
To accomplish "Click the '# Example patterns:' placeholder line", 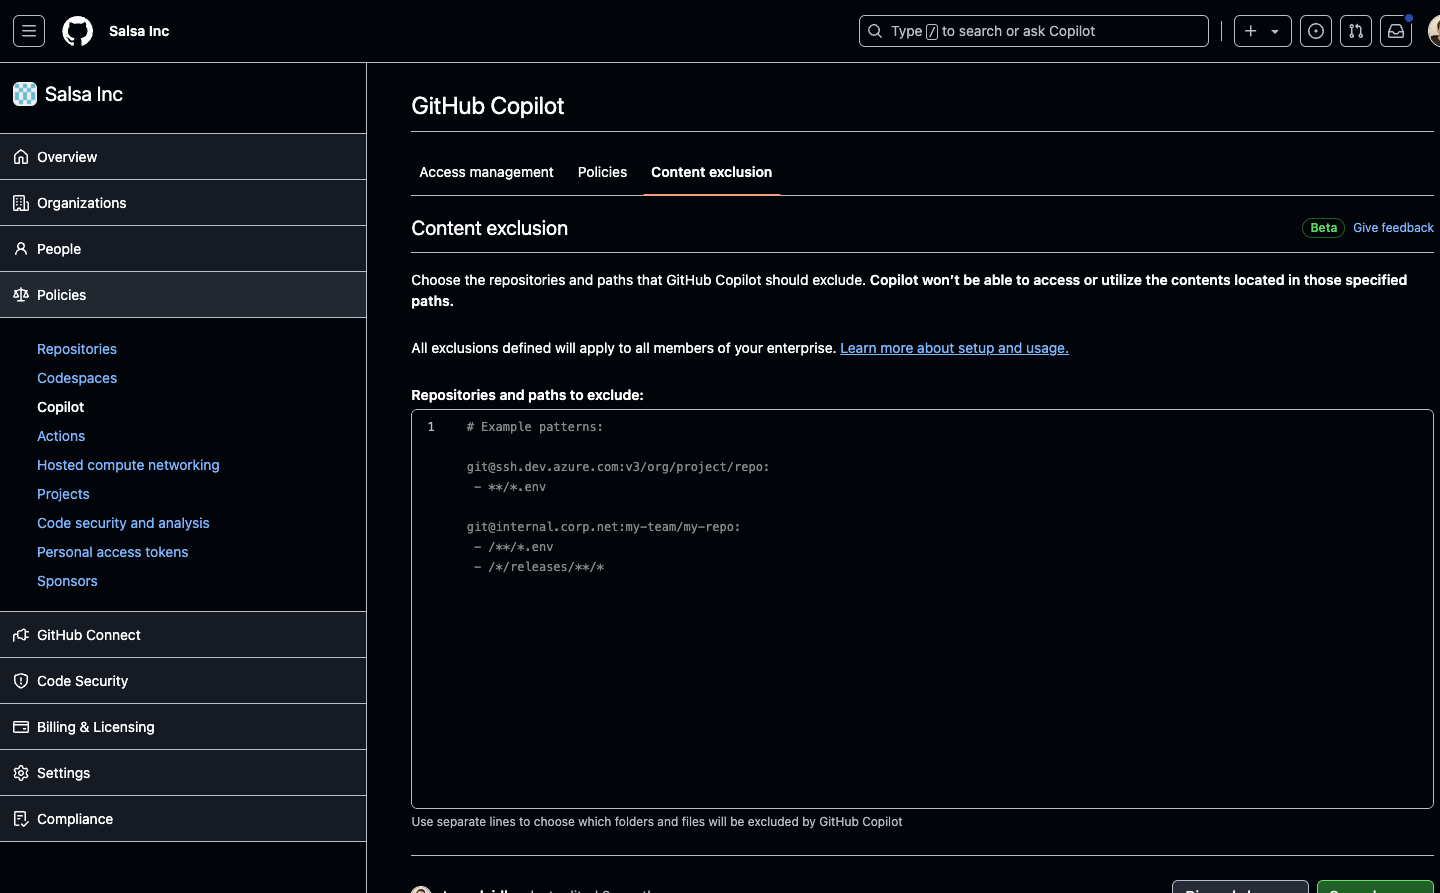I will point(535,427).
